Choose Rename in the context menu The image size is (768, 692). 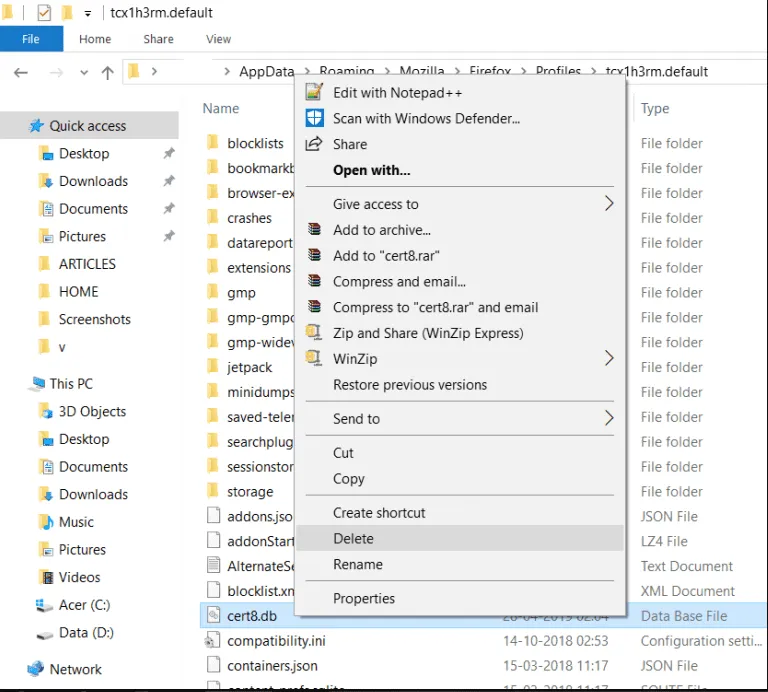pyautogui.click(x=459, y=564)
